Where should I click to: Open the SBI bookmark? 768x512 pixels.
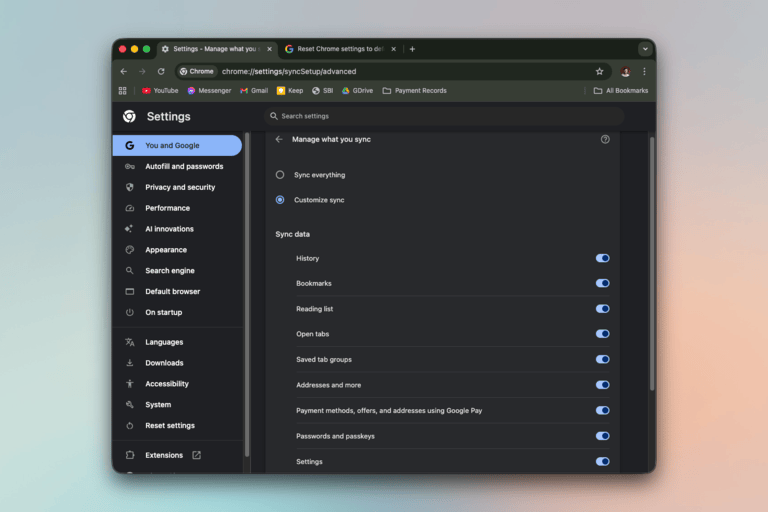[x=322, y=91]
